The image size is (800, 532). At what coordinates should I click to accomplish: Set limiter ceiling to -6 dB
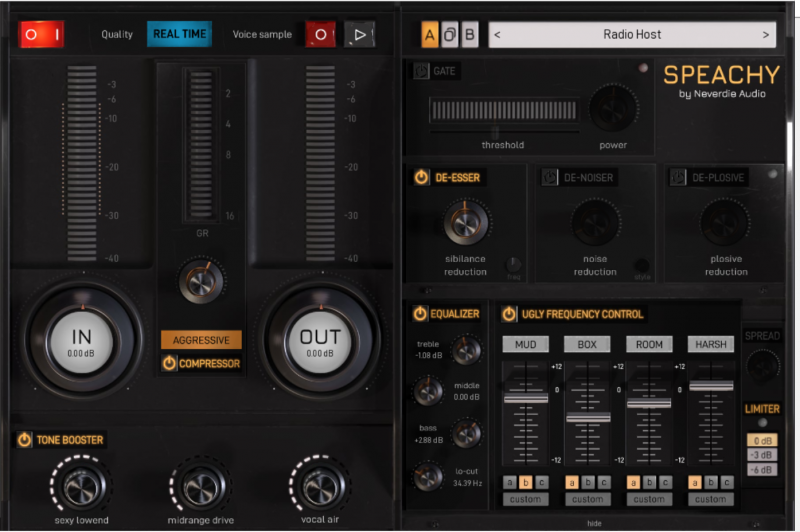point(762,469)
